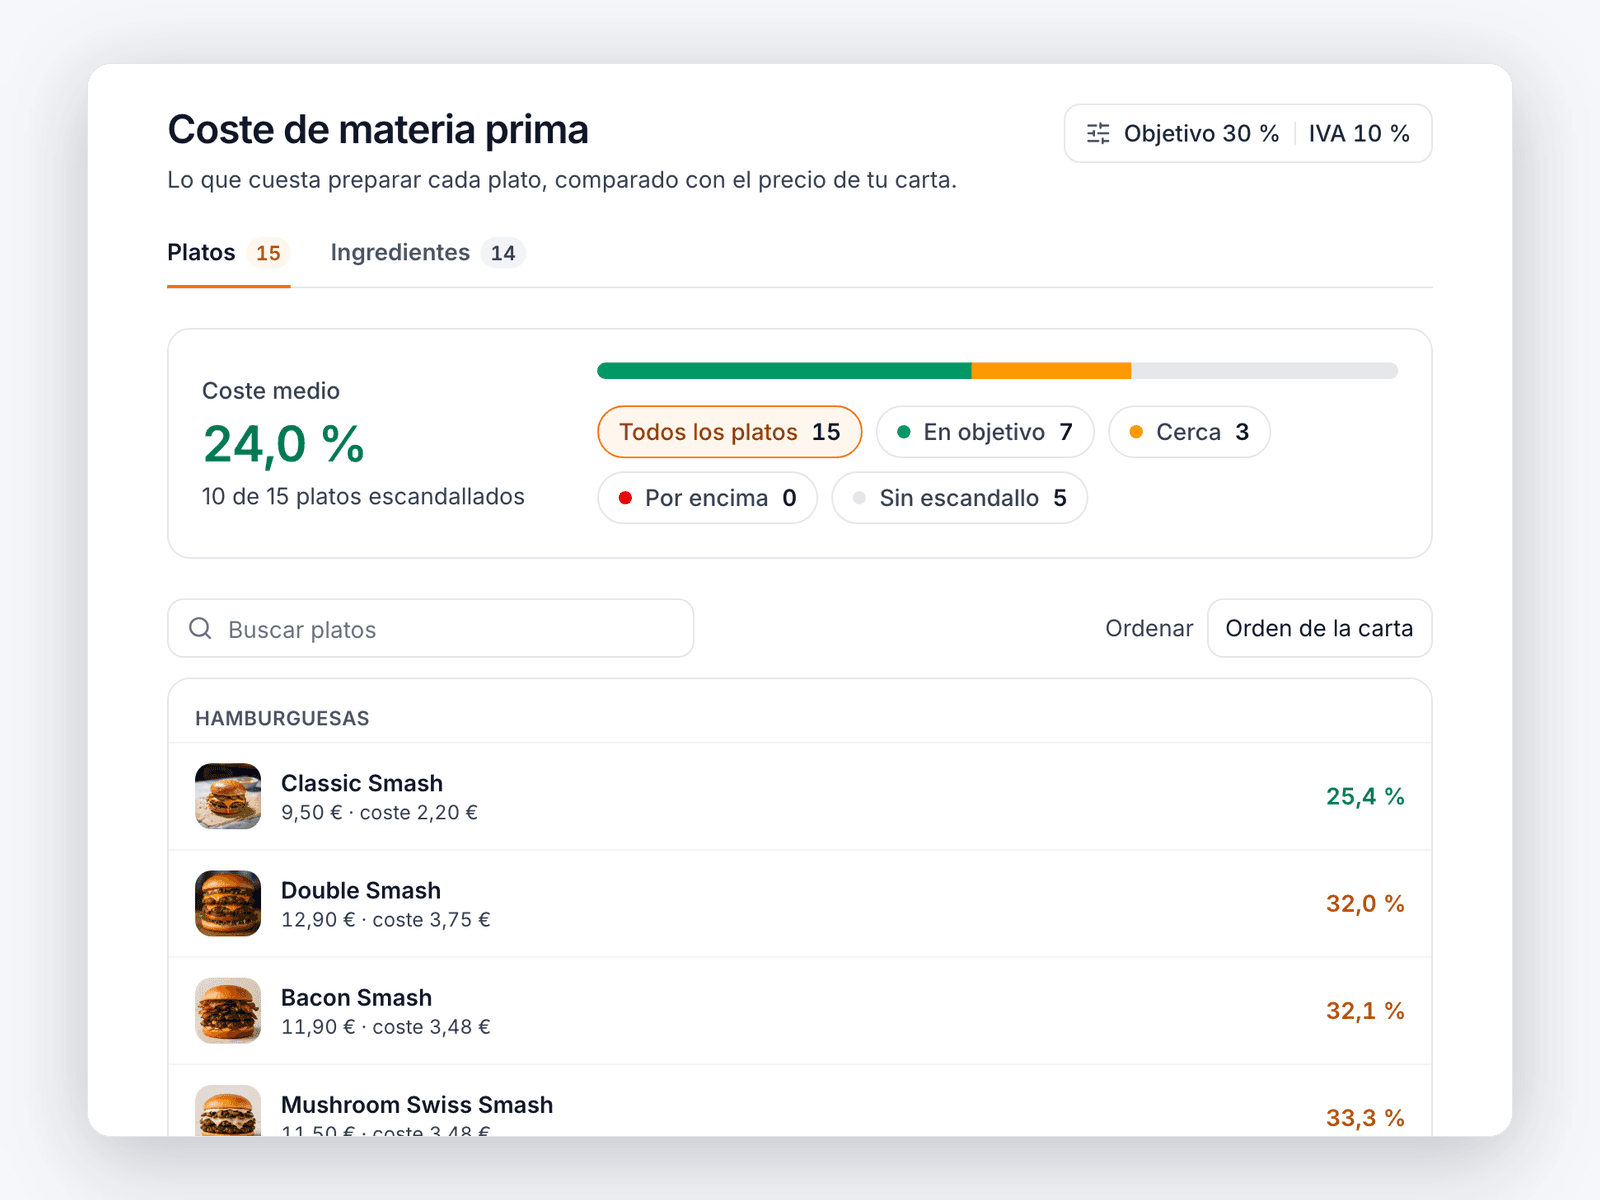Open the Double Smash dish name

click(361, 890)
